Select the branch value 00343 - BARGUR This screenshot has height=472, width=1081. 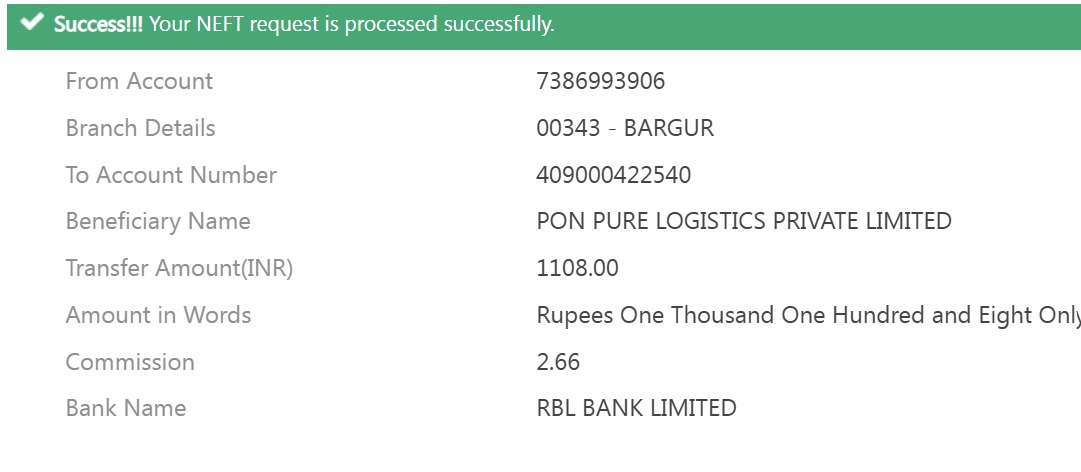tap(625, 129)
